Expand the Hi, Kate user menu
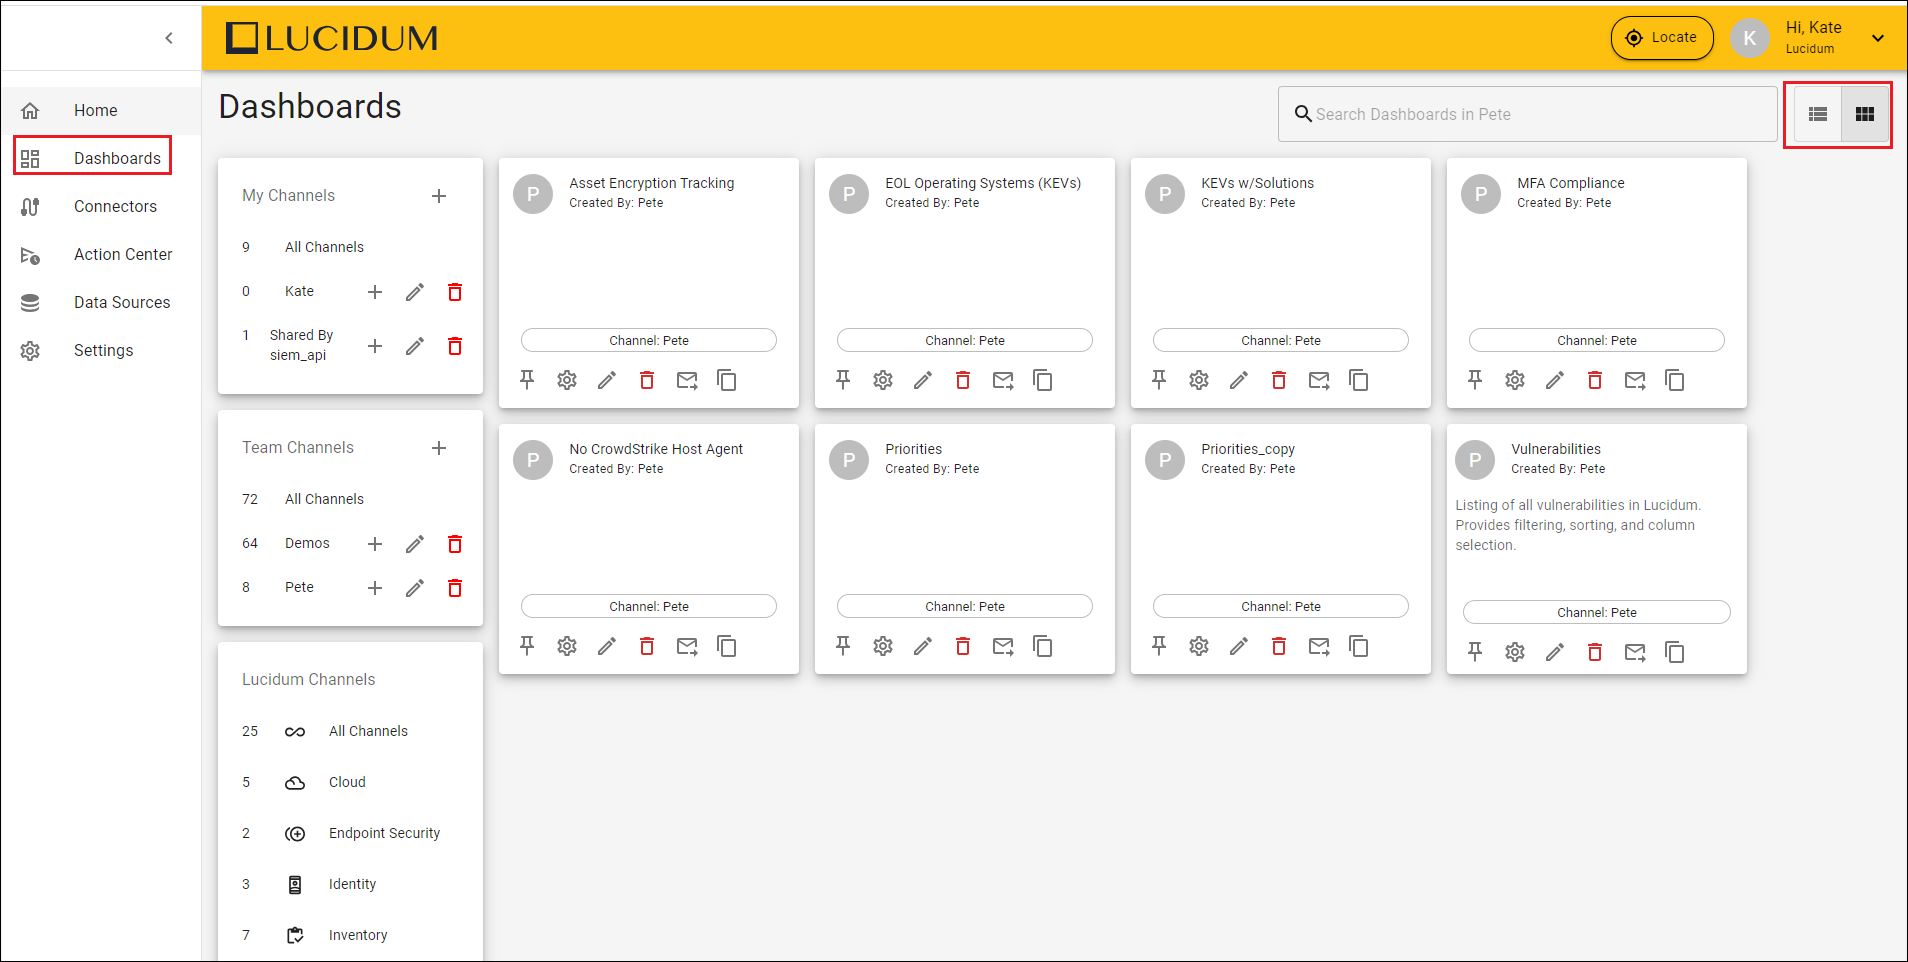This screenshot has width=1908, height=962. [1878, 38]
